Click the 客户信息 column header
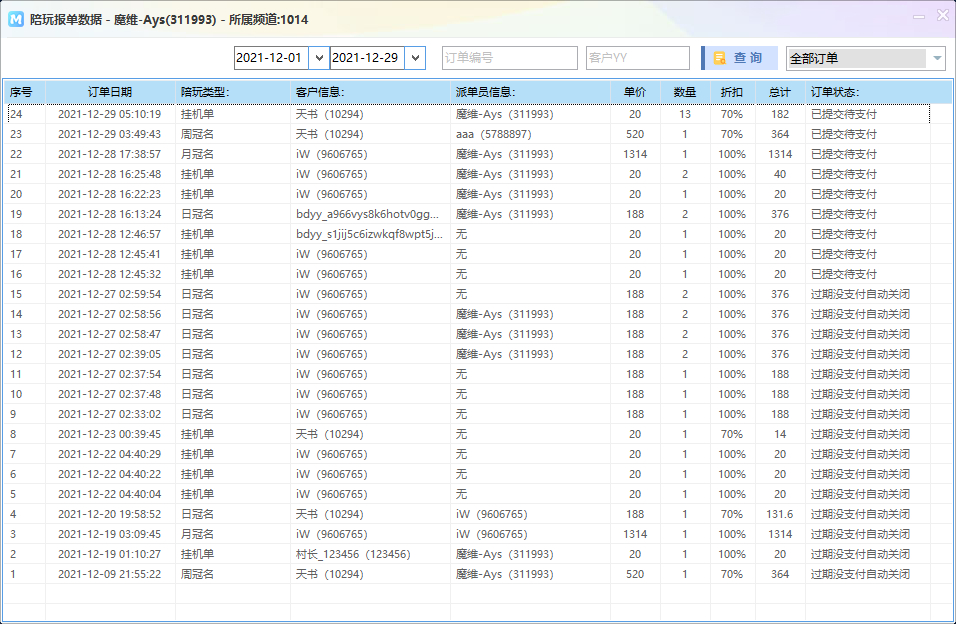The height and width of the screenshot is (624, 956). [370, 92]
